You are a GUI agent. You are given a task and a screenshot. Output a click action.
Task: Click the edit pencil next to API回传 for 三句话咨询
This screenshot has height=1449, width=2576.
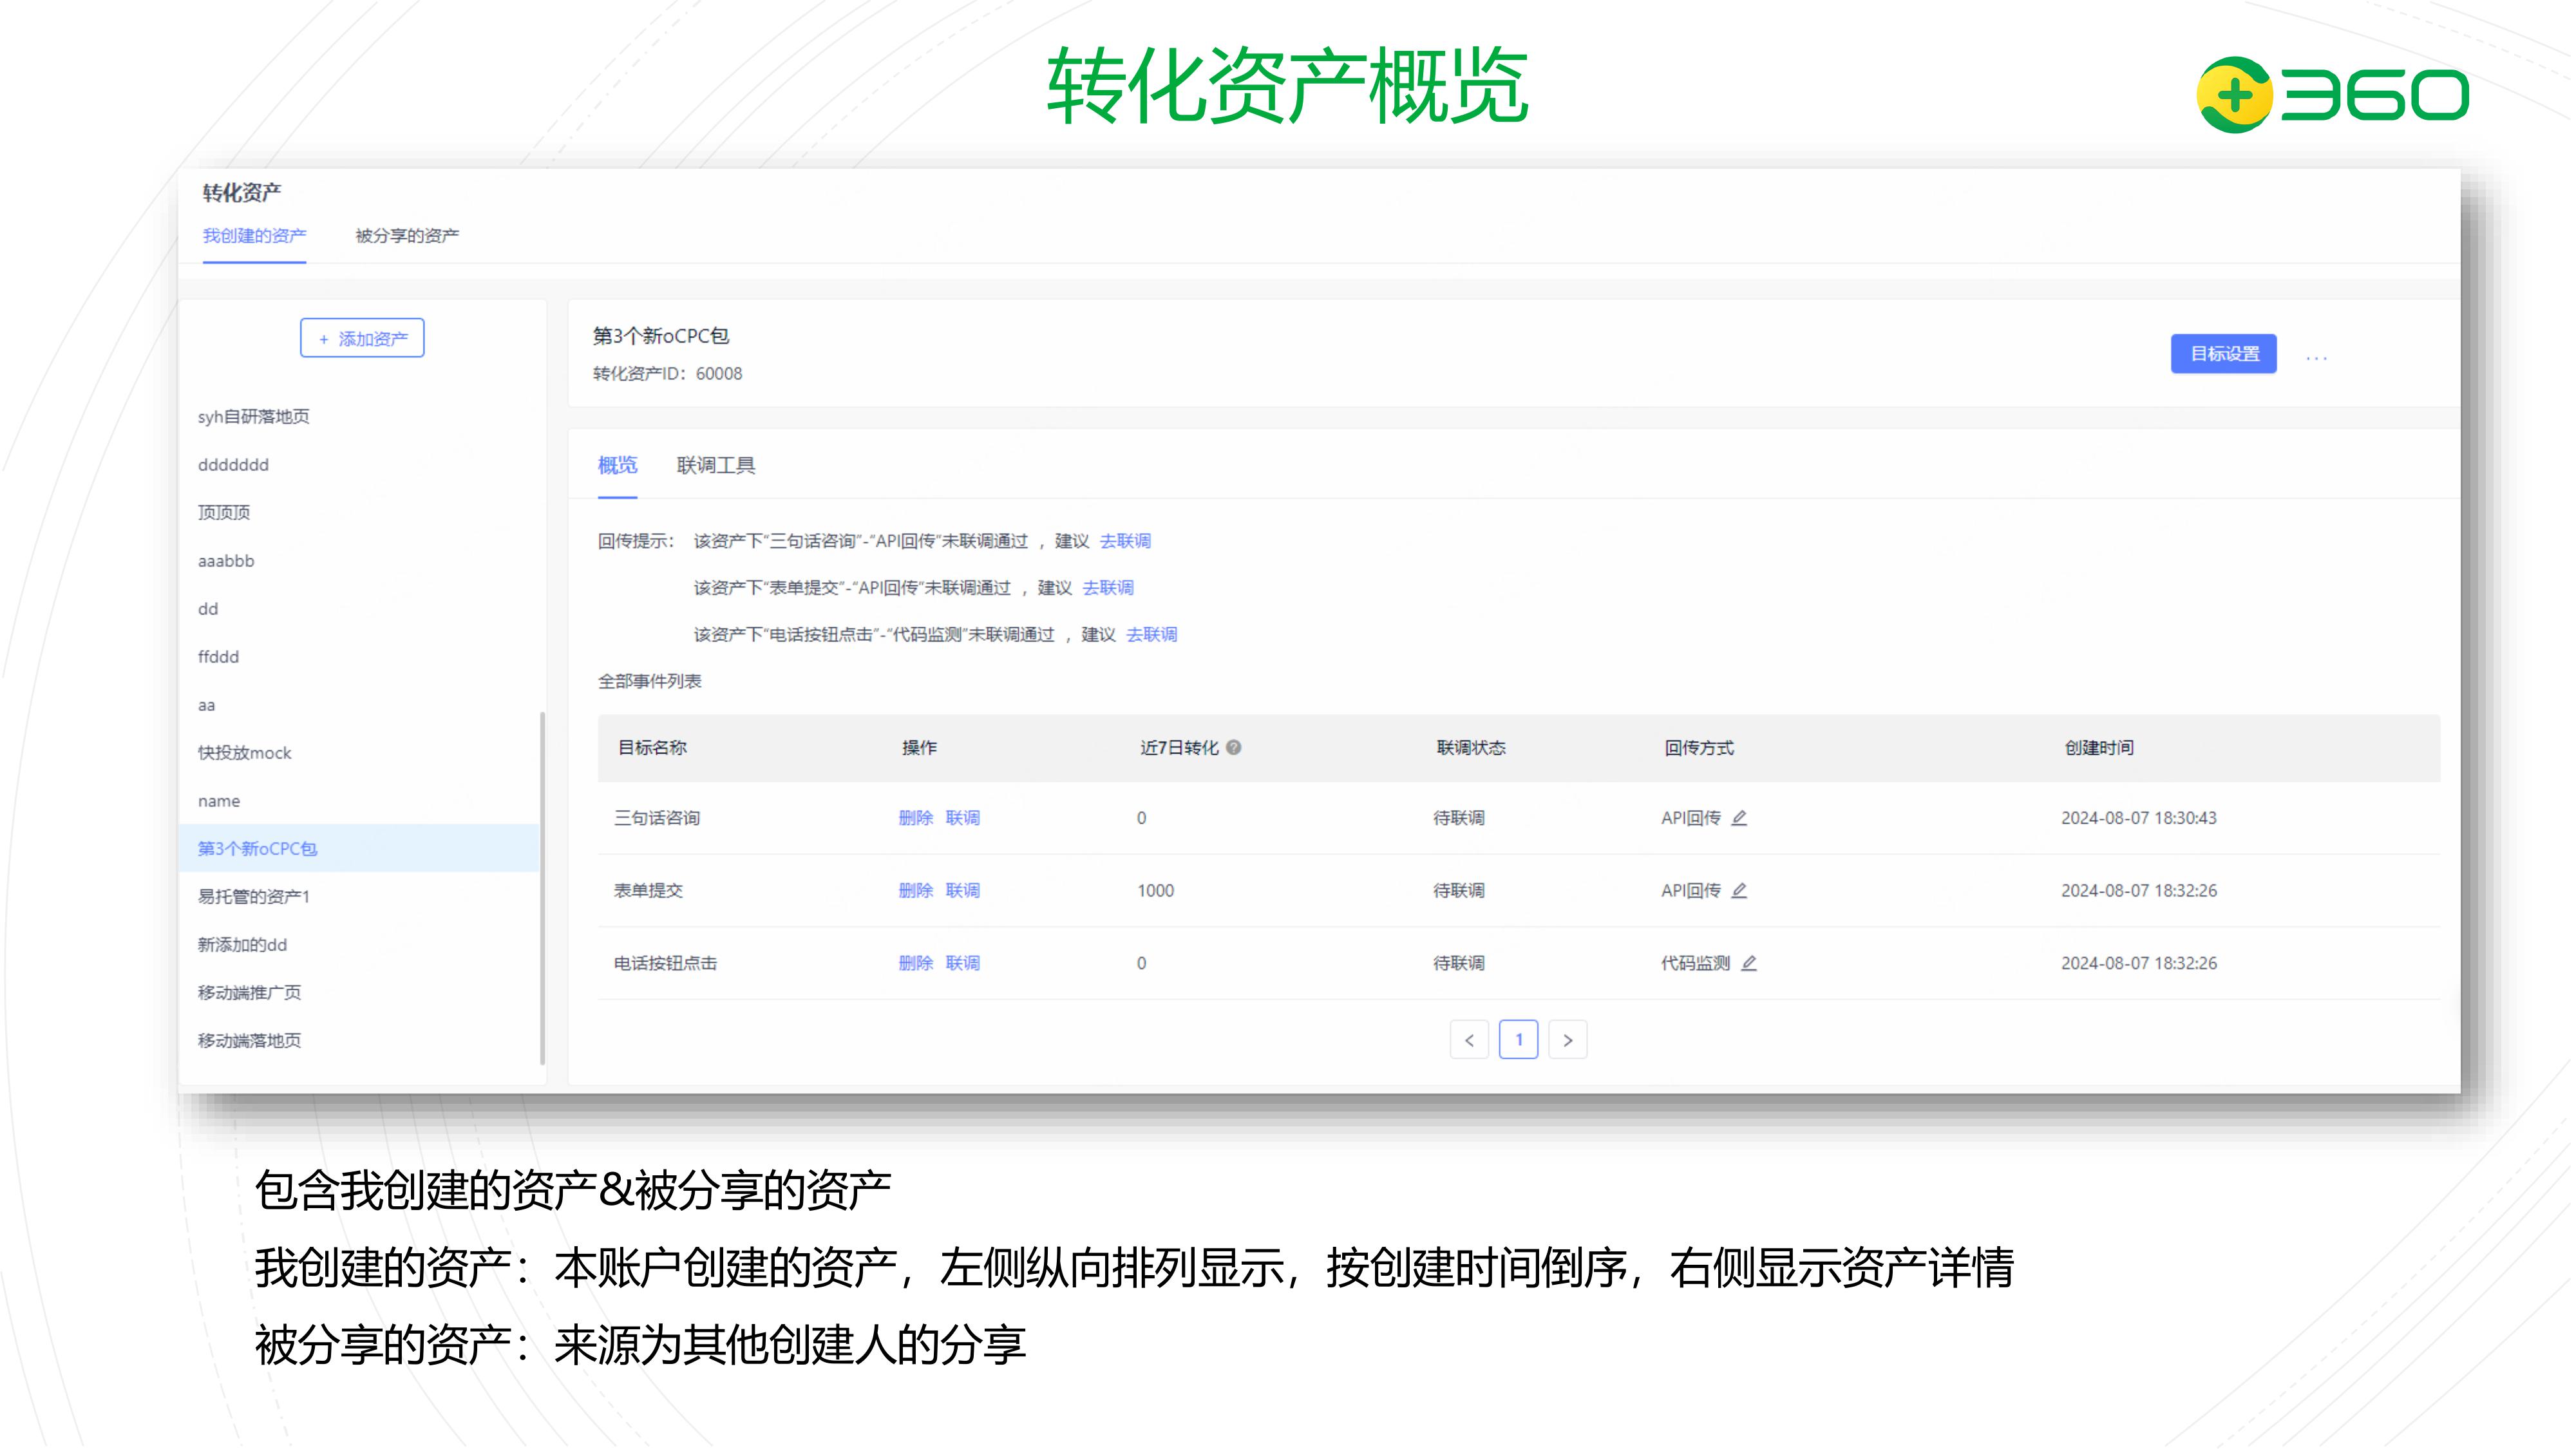pos(1739,818)
